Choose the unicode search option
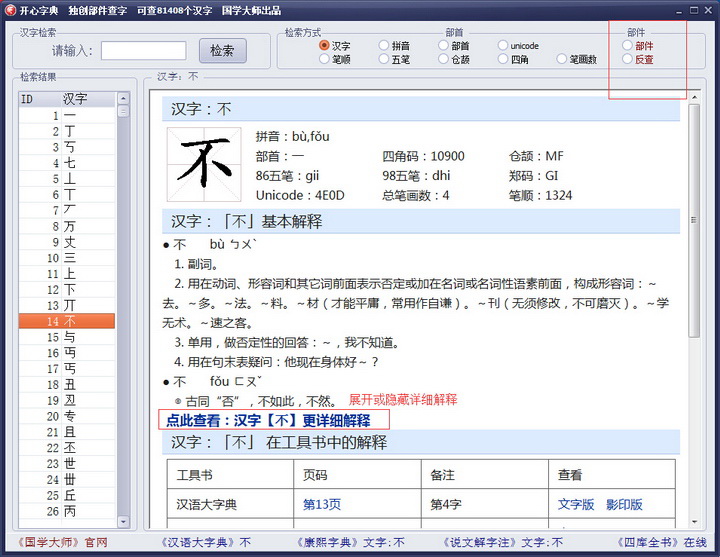This screenshot has width=720, height=557. click(x=503, y=46)
